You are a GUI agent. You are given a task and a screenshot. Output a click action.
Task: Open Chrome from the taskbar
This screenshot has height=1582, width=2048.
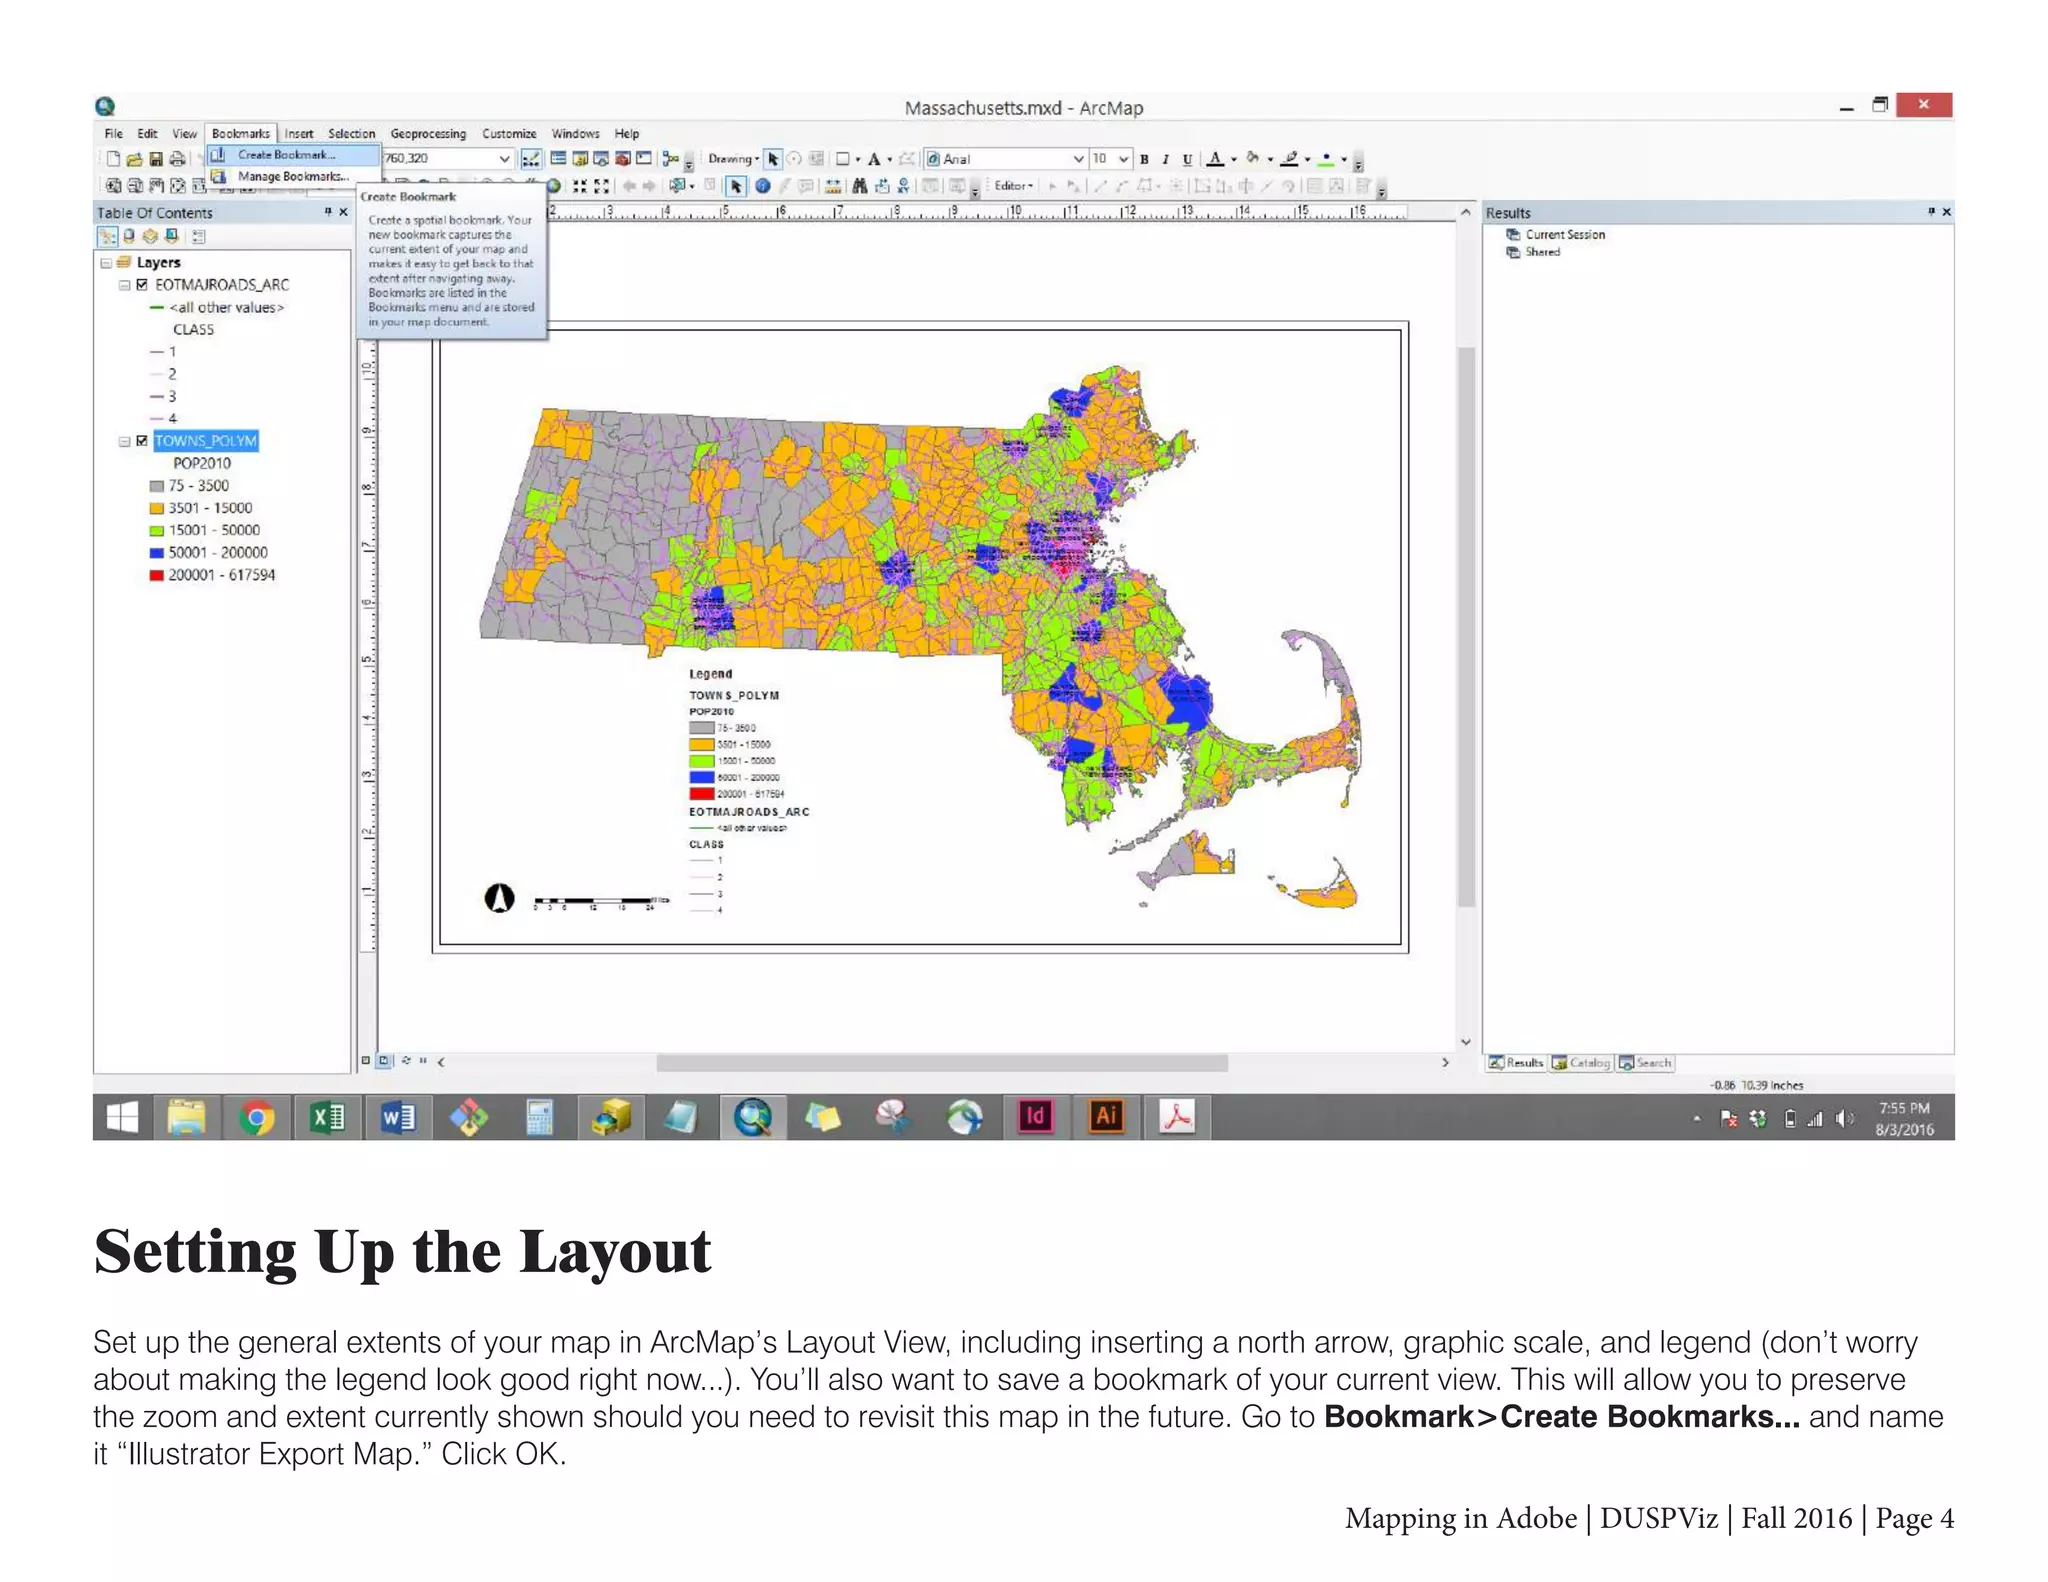tap(256, 1117)
